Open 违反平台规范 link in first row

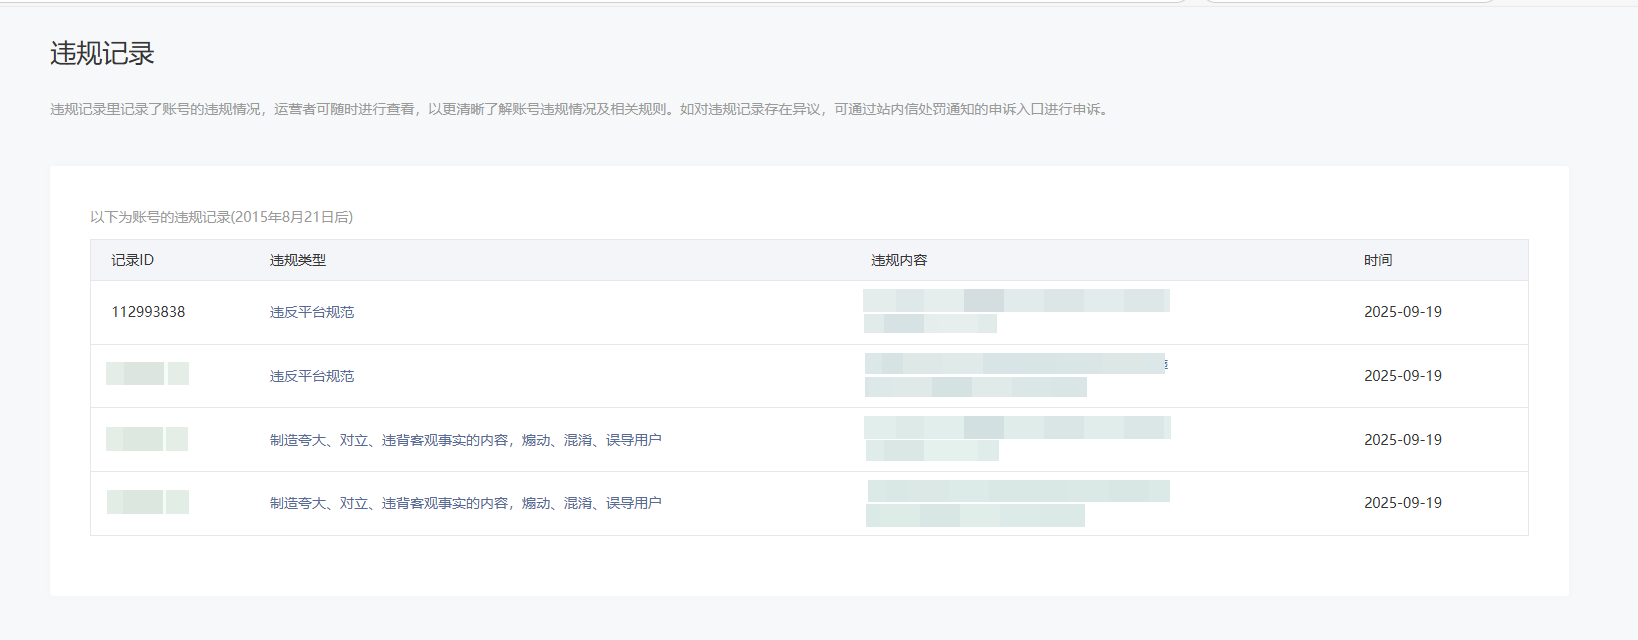point(311,312)
